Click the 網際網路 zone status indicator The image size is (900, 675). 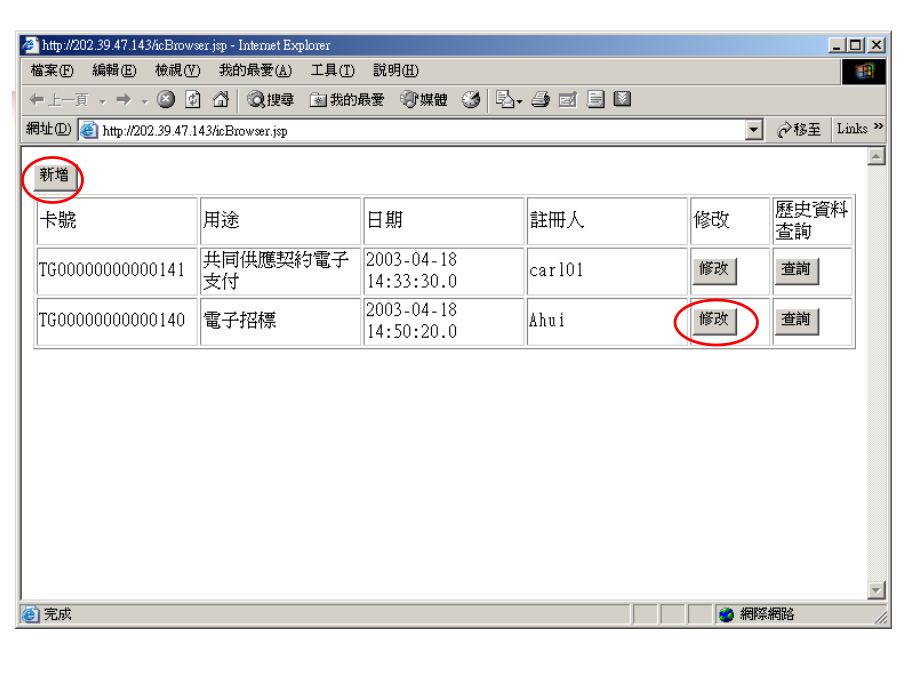757,615
